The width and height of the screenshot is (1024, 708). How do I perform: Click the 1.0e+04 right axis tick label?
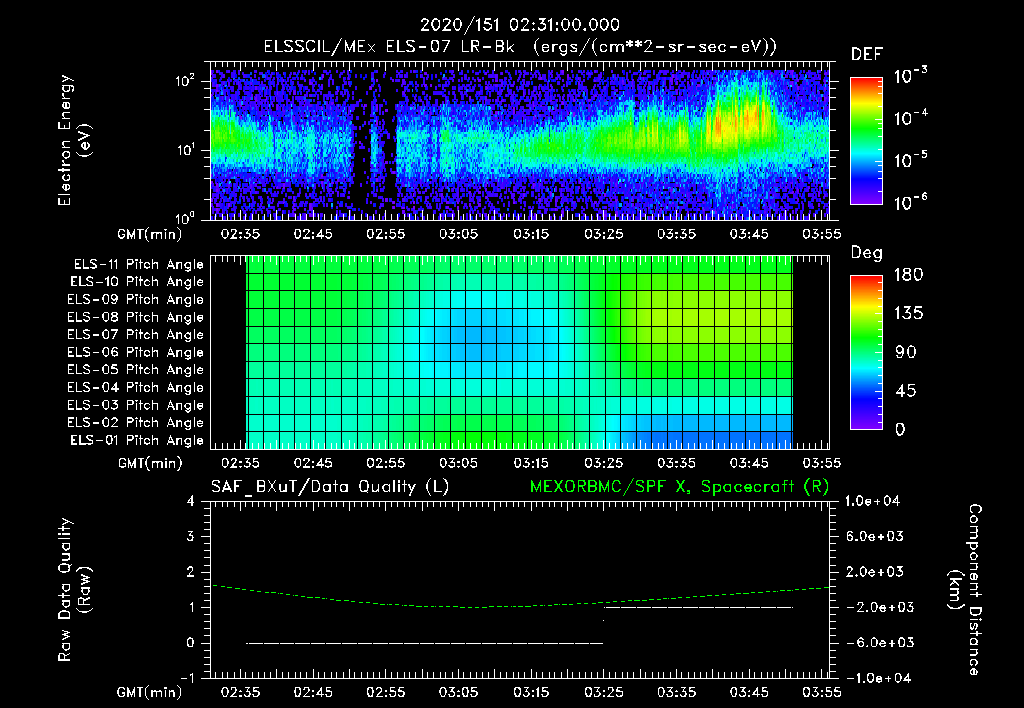pyautogui.click(x=872, y=501)
